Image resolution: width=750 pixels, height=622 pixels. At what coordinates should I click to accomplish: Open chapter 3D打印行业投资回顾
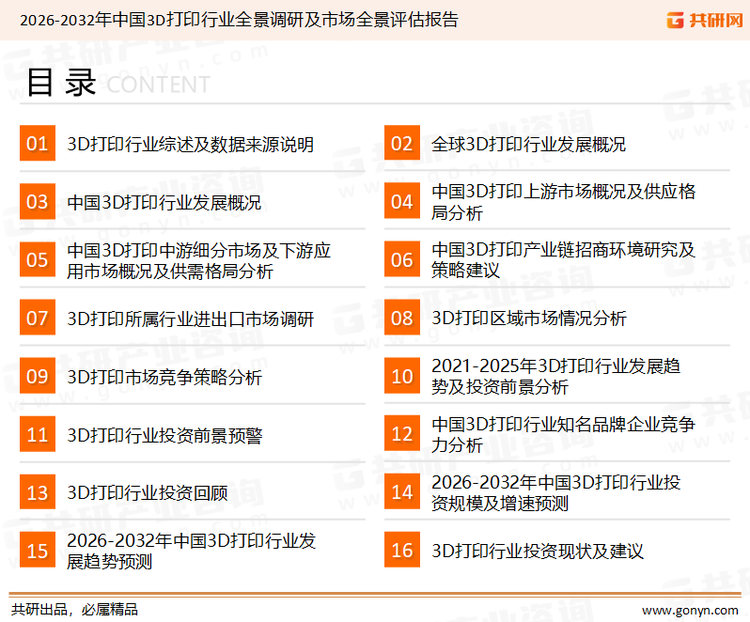147,493
